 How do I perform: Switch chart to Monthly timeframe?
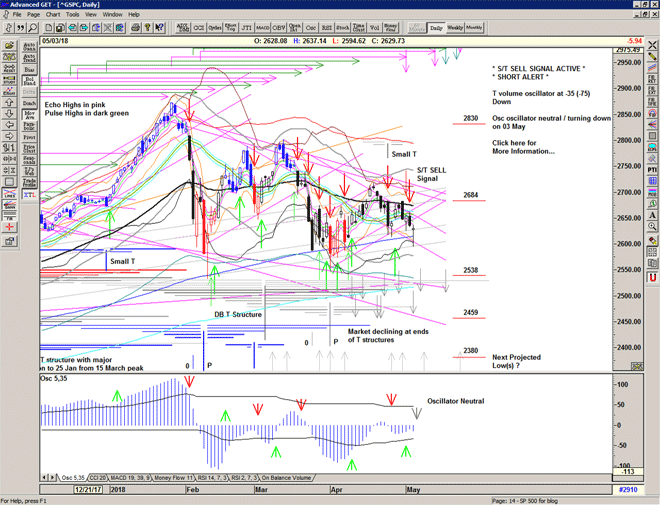pos(474,28)
